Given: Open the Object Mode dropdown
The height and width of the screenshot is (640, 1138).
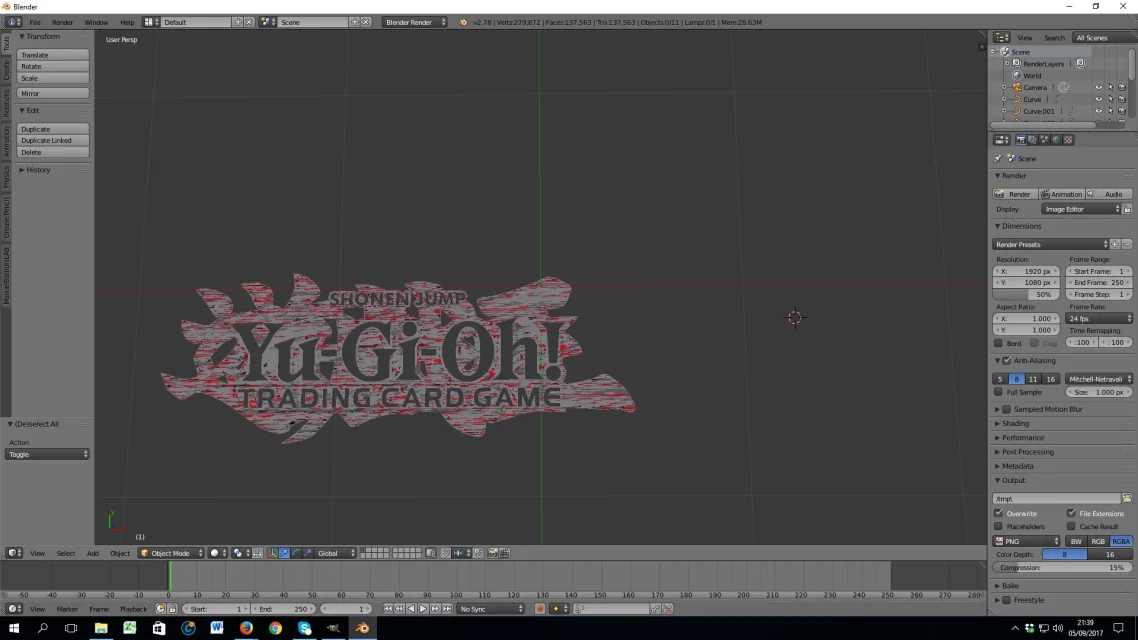Looking at the screenshot, I should tap(171, 553).
